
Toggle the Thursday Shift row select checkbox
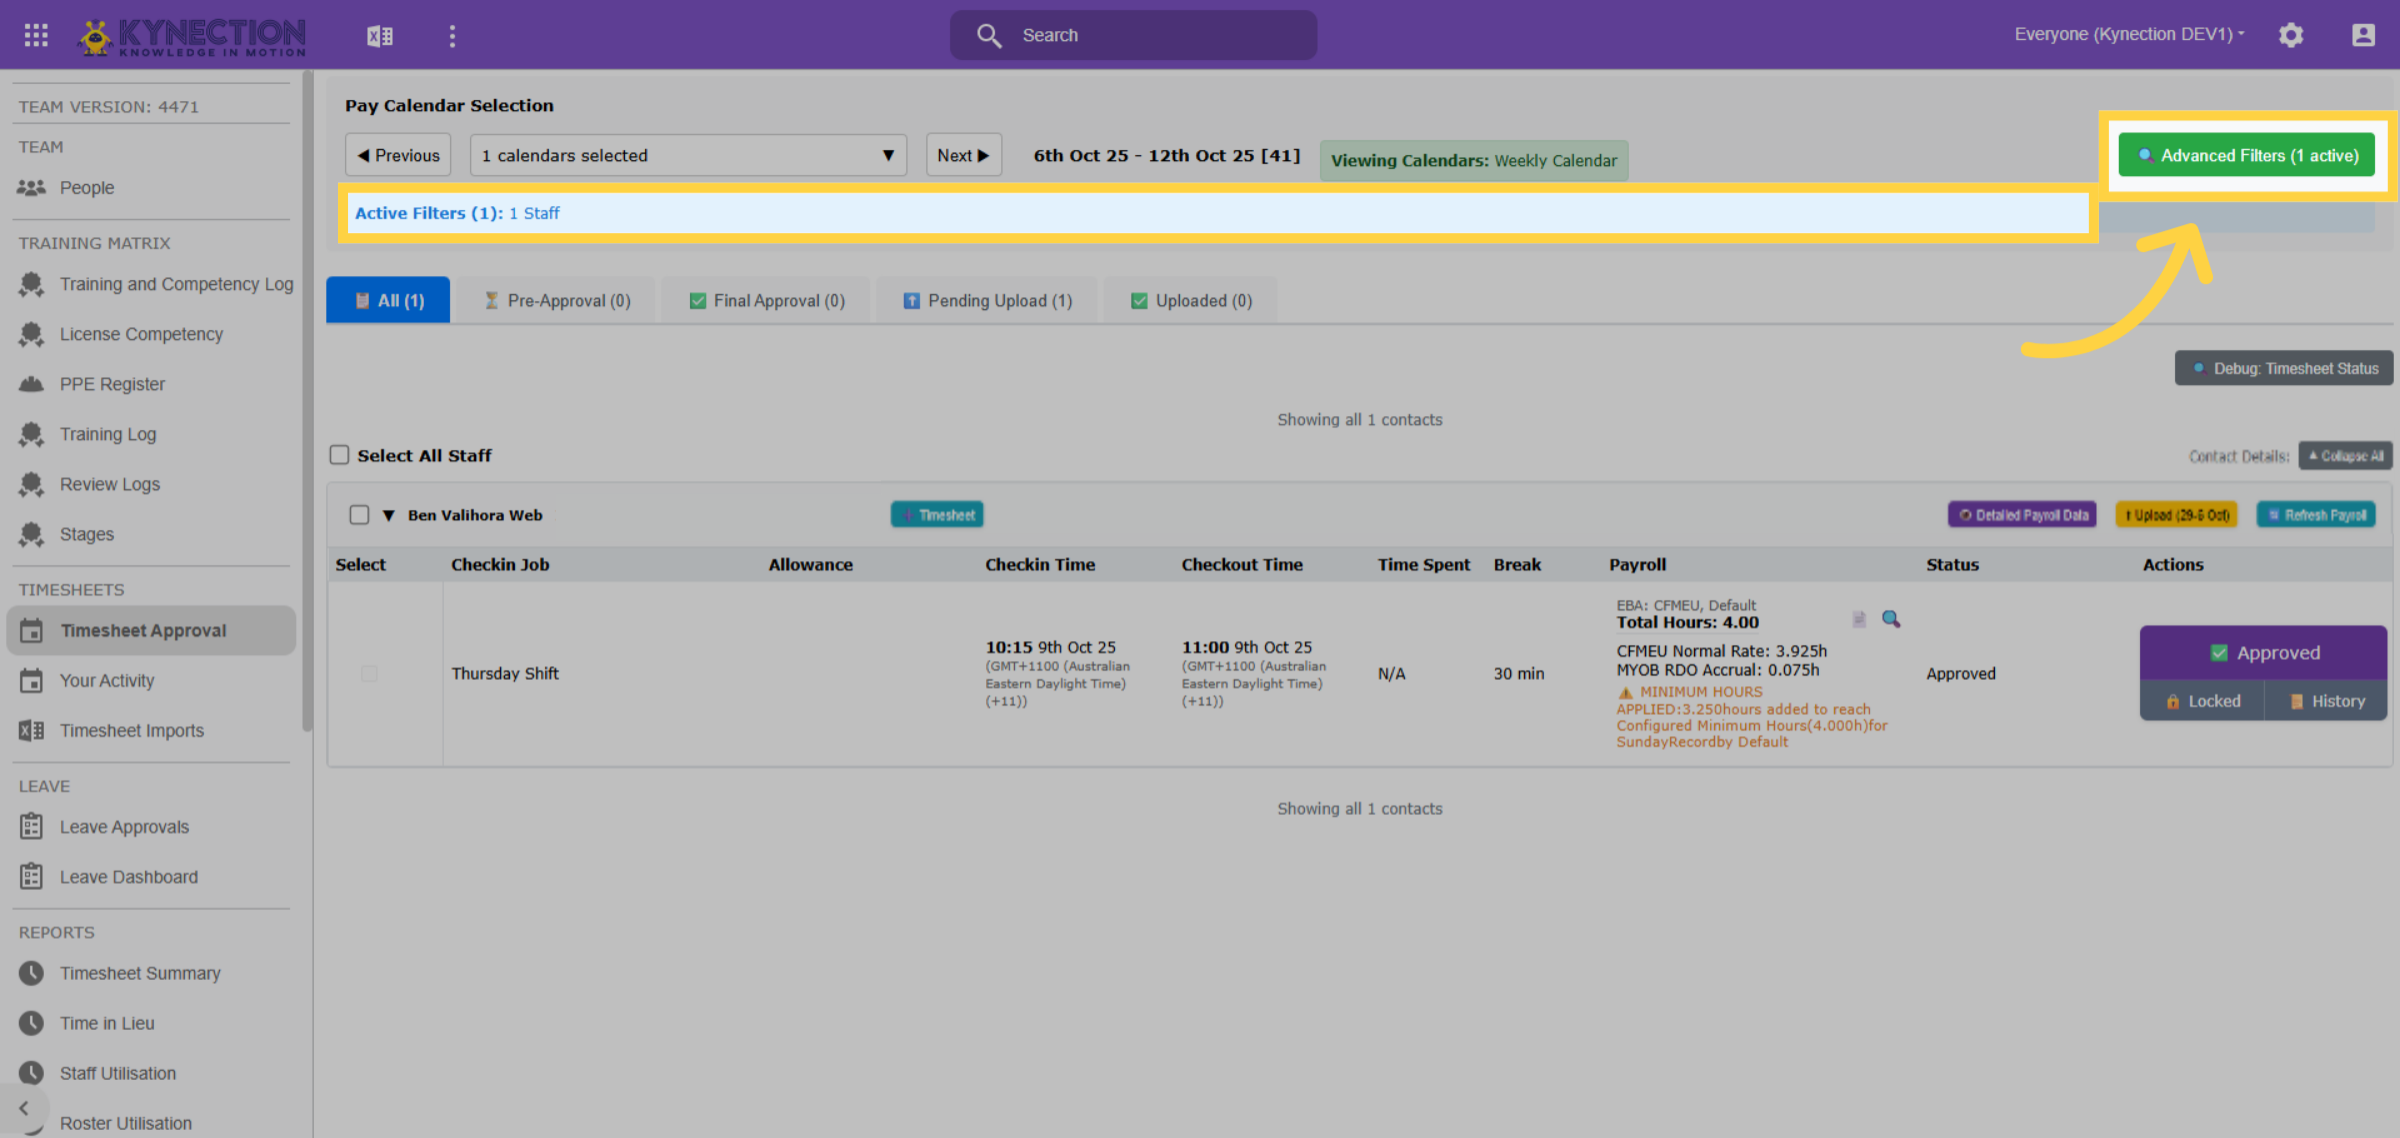tap(369, 674)
